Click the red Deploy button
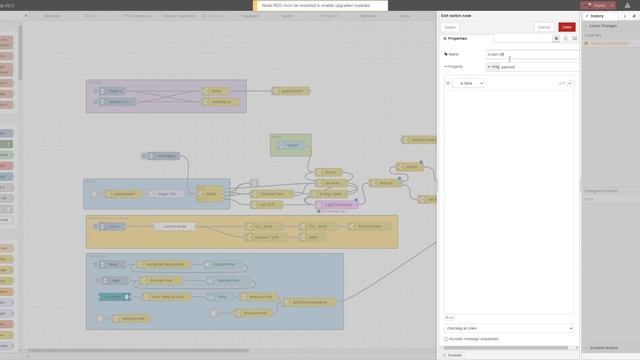The height and width of the screenshot is (360, 640). pyautogui.click(x=595, y=5)
